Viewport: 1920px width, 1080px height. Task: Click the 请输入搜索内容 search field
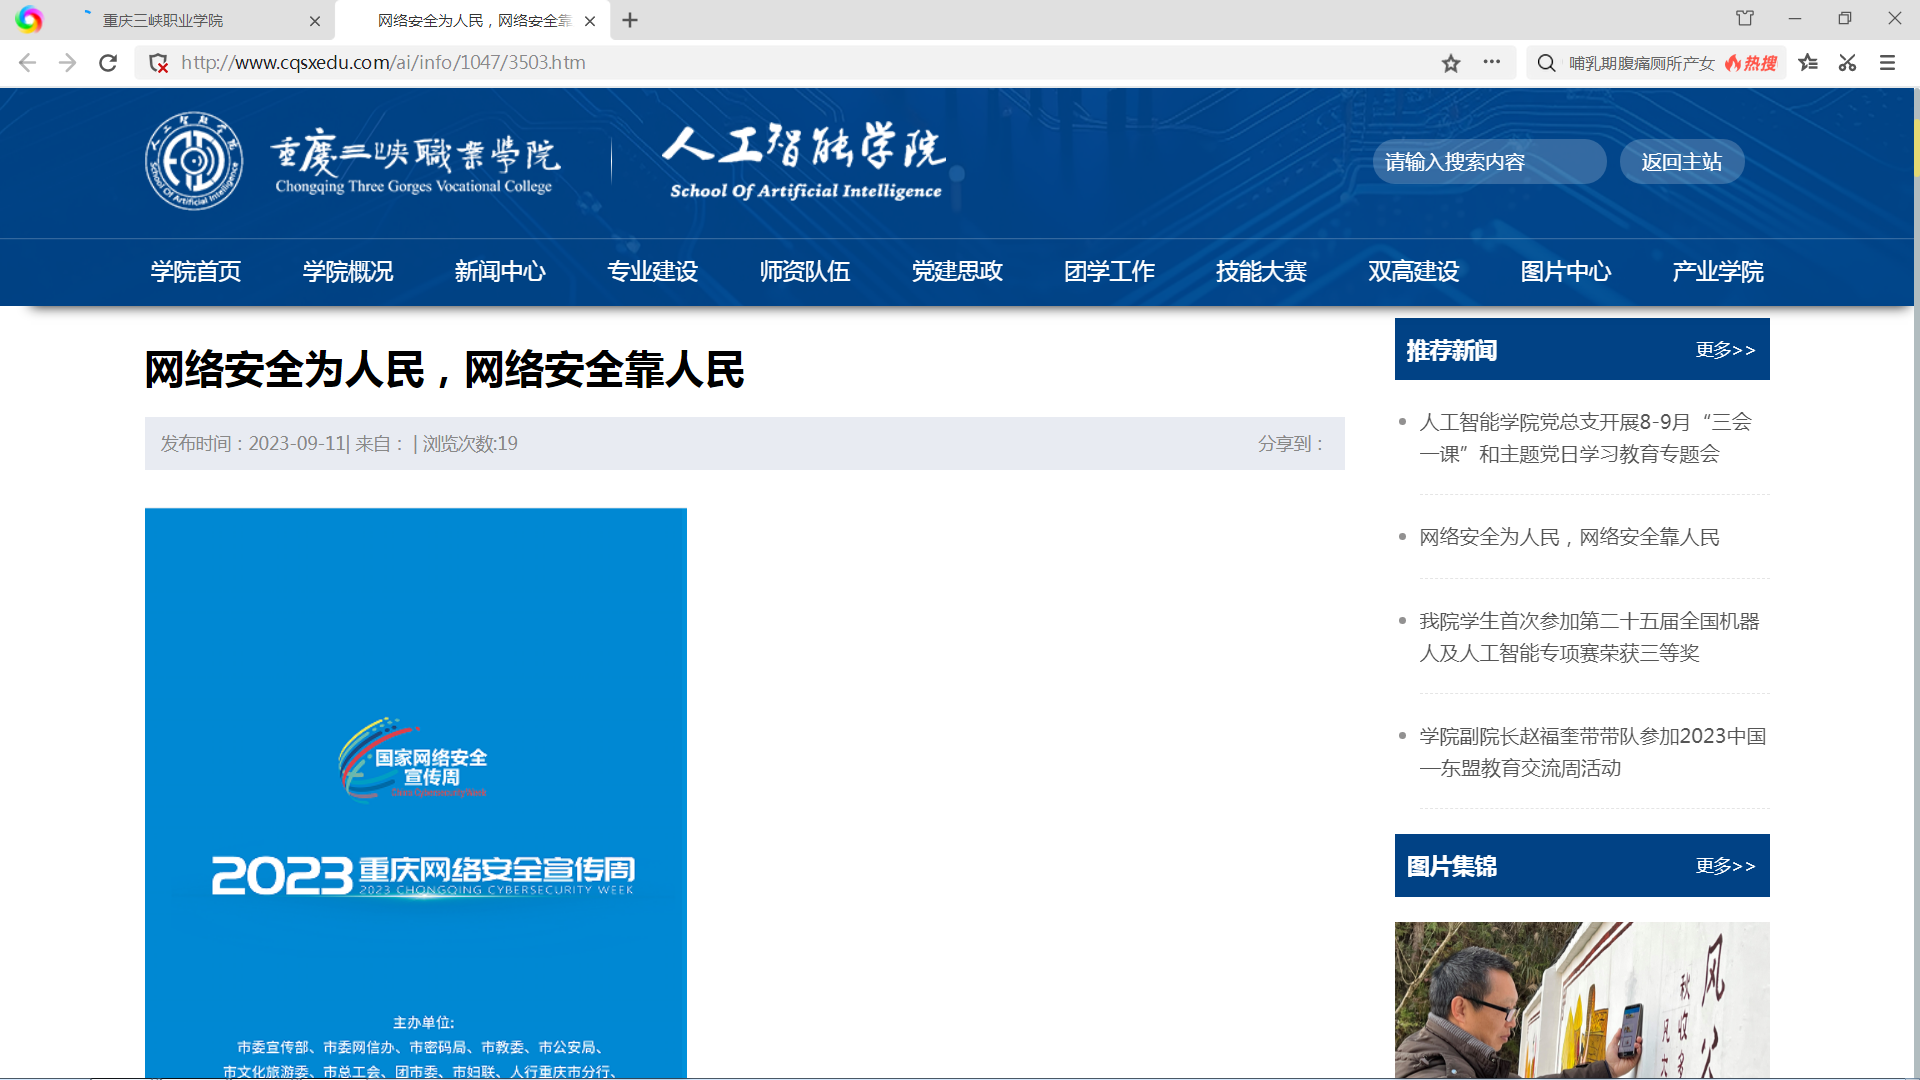[1488, 162]
